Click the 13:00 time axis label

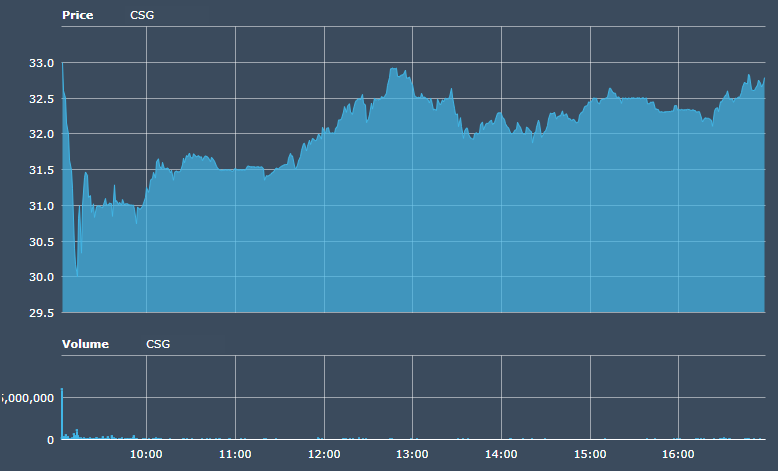coord(412,454)
